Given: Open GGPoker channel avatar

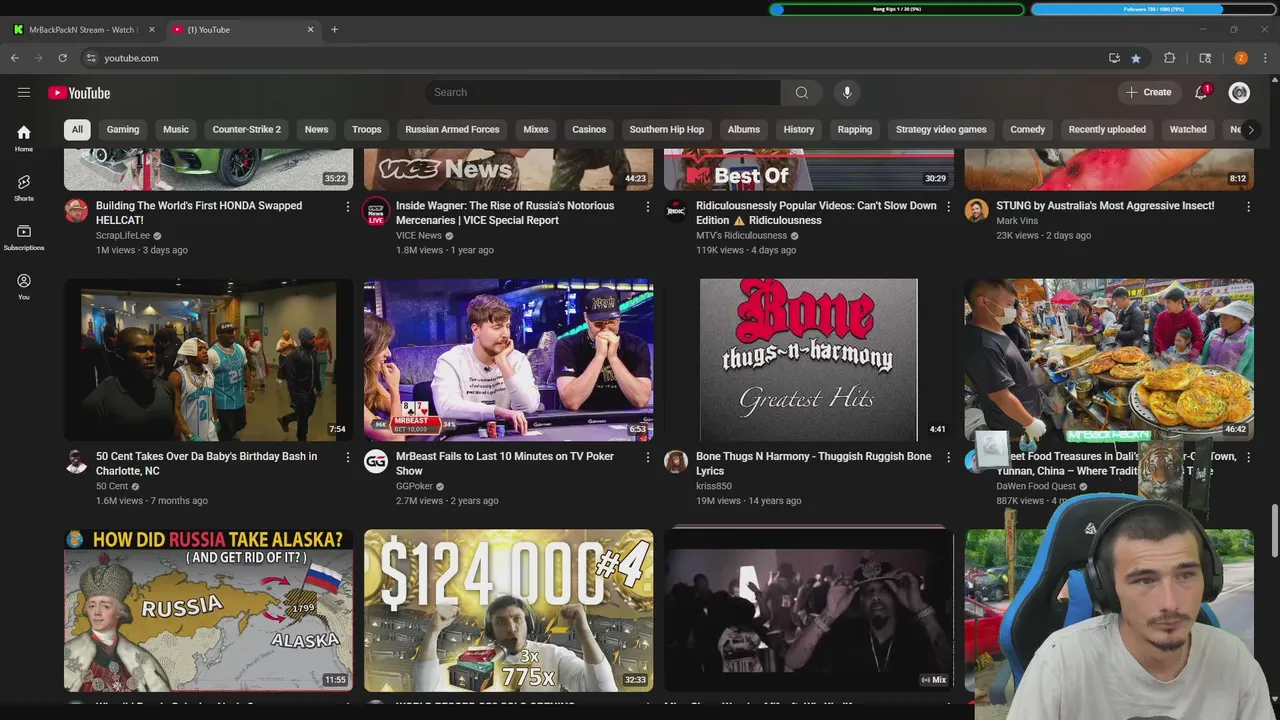Looking at the screenshot, I should (x=376, y=461).
